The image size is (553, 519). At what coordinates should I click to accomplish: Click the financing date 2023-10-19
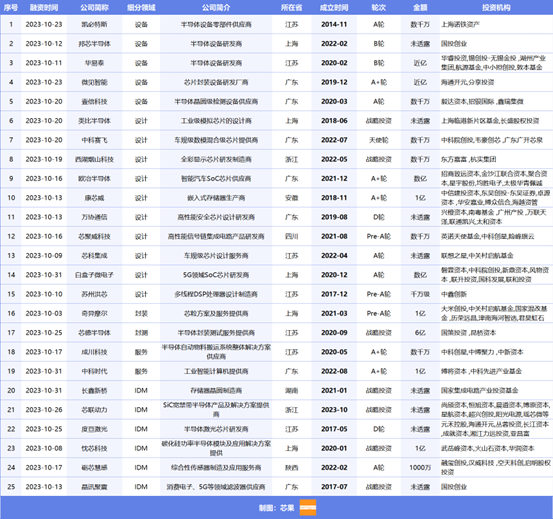44,159
